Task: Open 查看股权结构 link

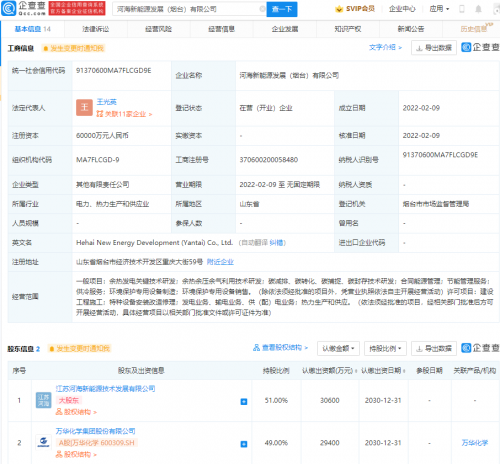Action: tap(280, 348)
